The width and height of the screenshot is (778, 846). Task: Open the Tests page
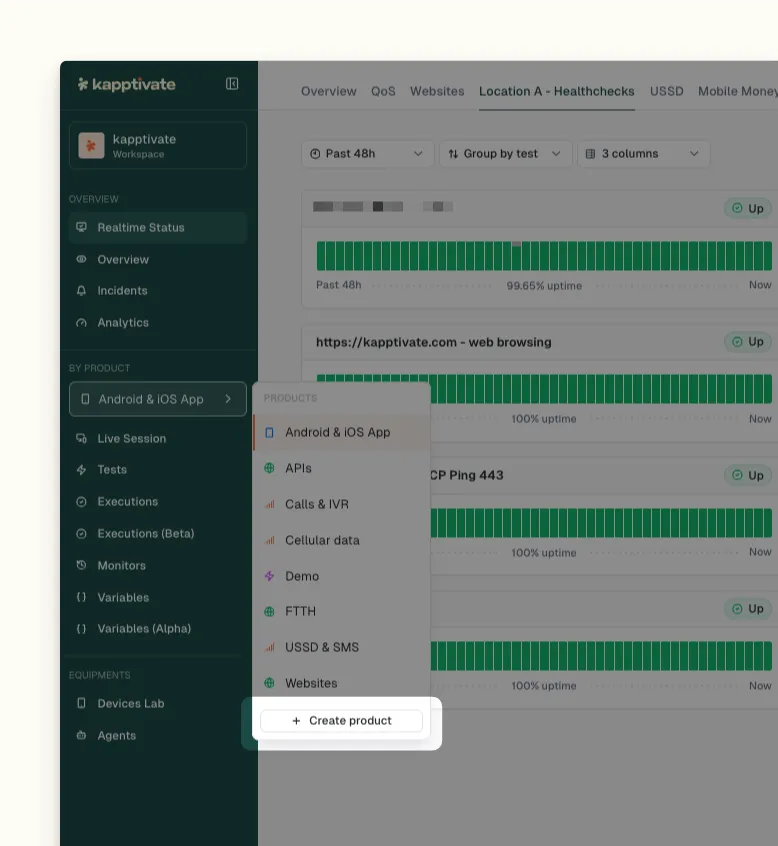pos(158,470)
